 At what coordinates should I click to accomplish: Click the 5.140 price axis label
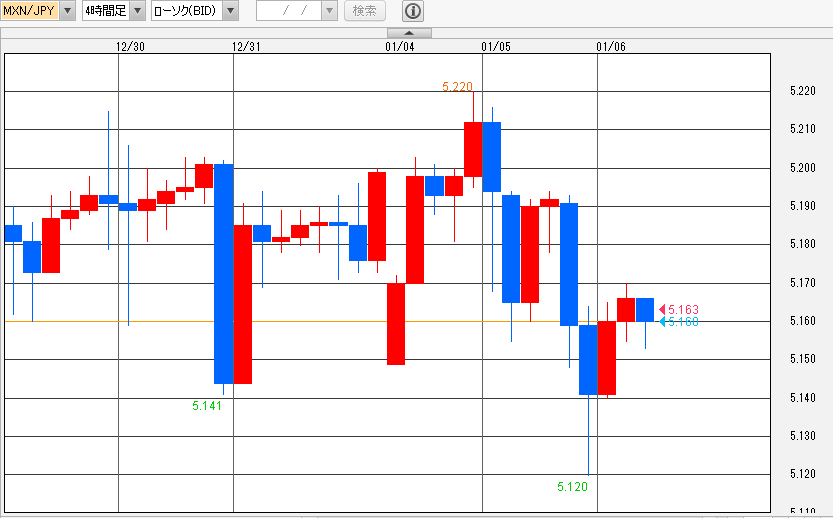[x=803, y=397]
